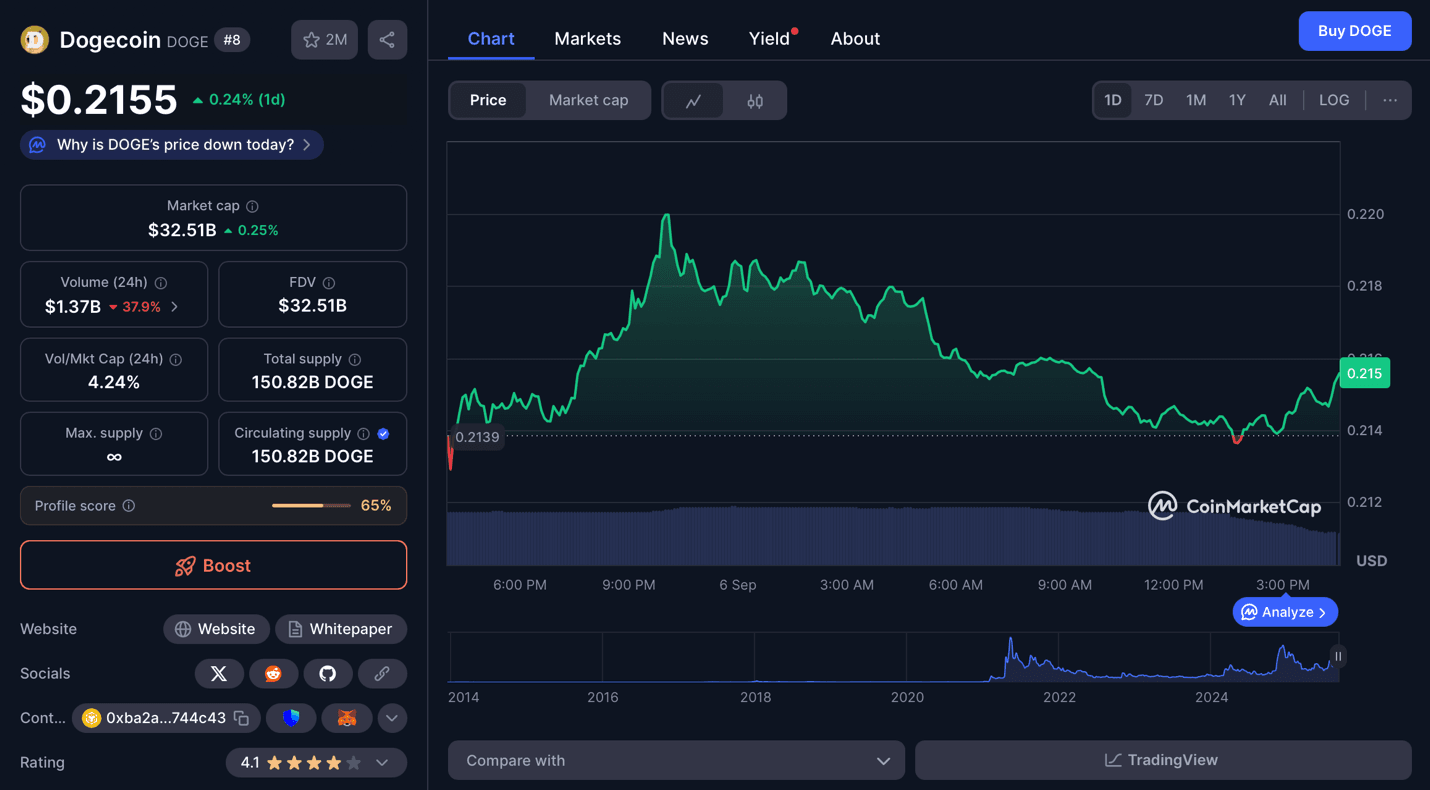Screen dimensions: 1430x790
Task: Click the 150.82B DOGE total supply value
Action: click(312, 382)
